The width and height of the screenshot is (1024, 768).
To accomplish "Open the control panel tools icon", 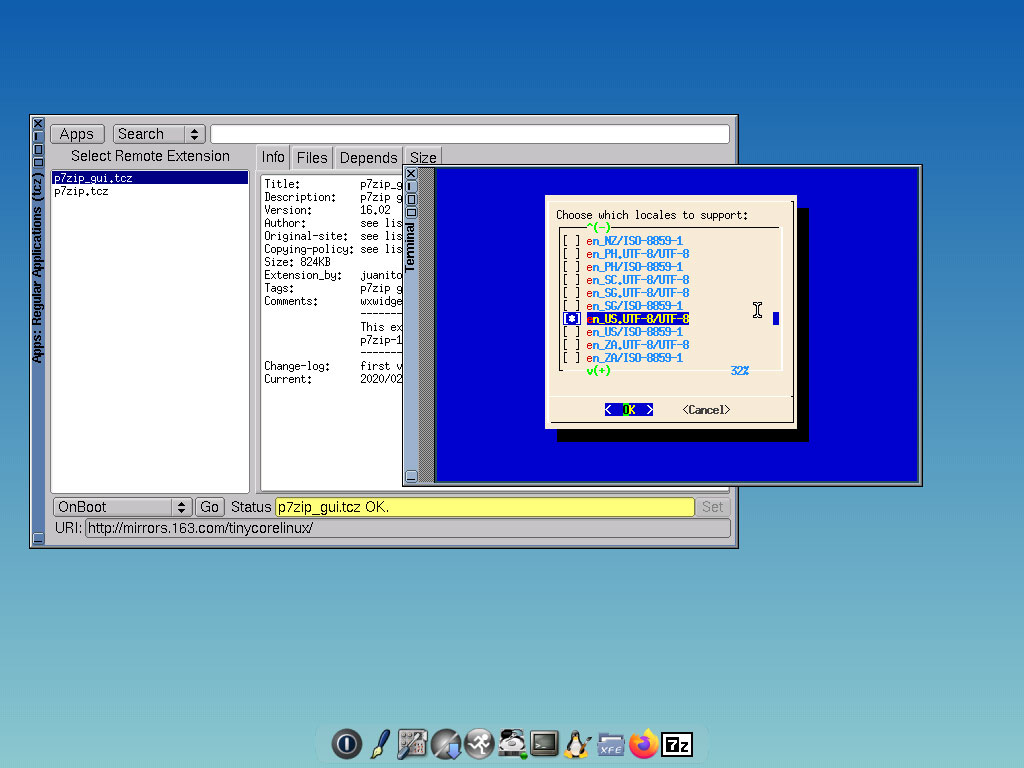I will coord(412,744).
